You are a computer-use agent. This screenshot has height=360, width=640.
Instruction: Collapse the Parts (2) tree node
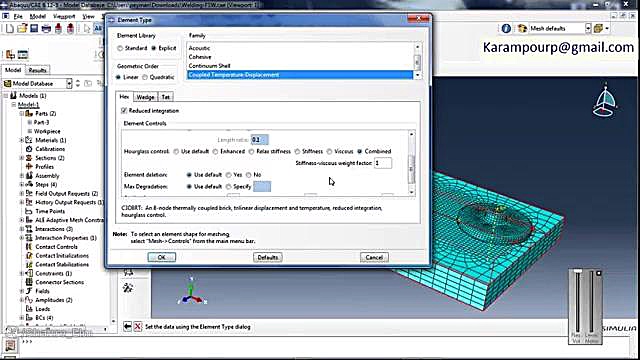click(x=22, y=113)
